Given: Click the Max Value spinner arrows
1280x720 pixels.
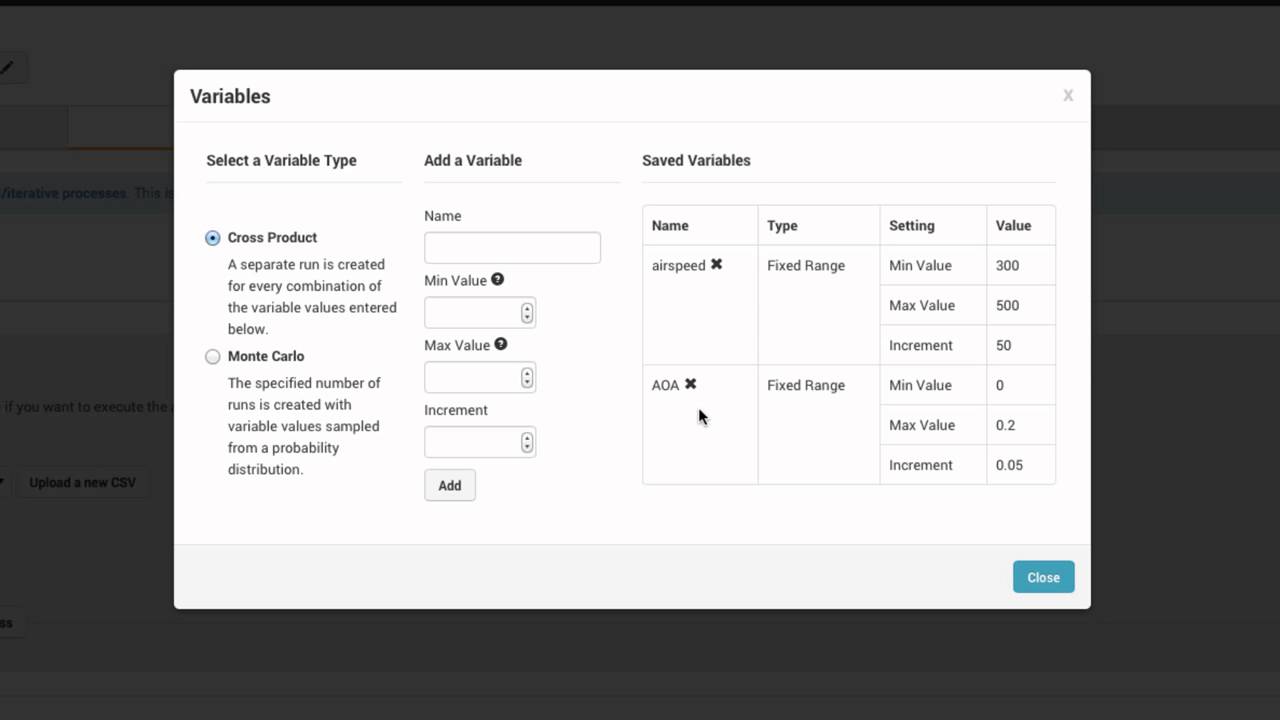Looking at the screenshot, I should pyautogui.click(x=527, y=378).
